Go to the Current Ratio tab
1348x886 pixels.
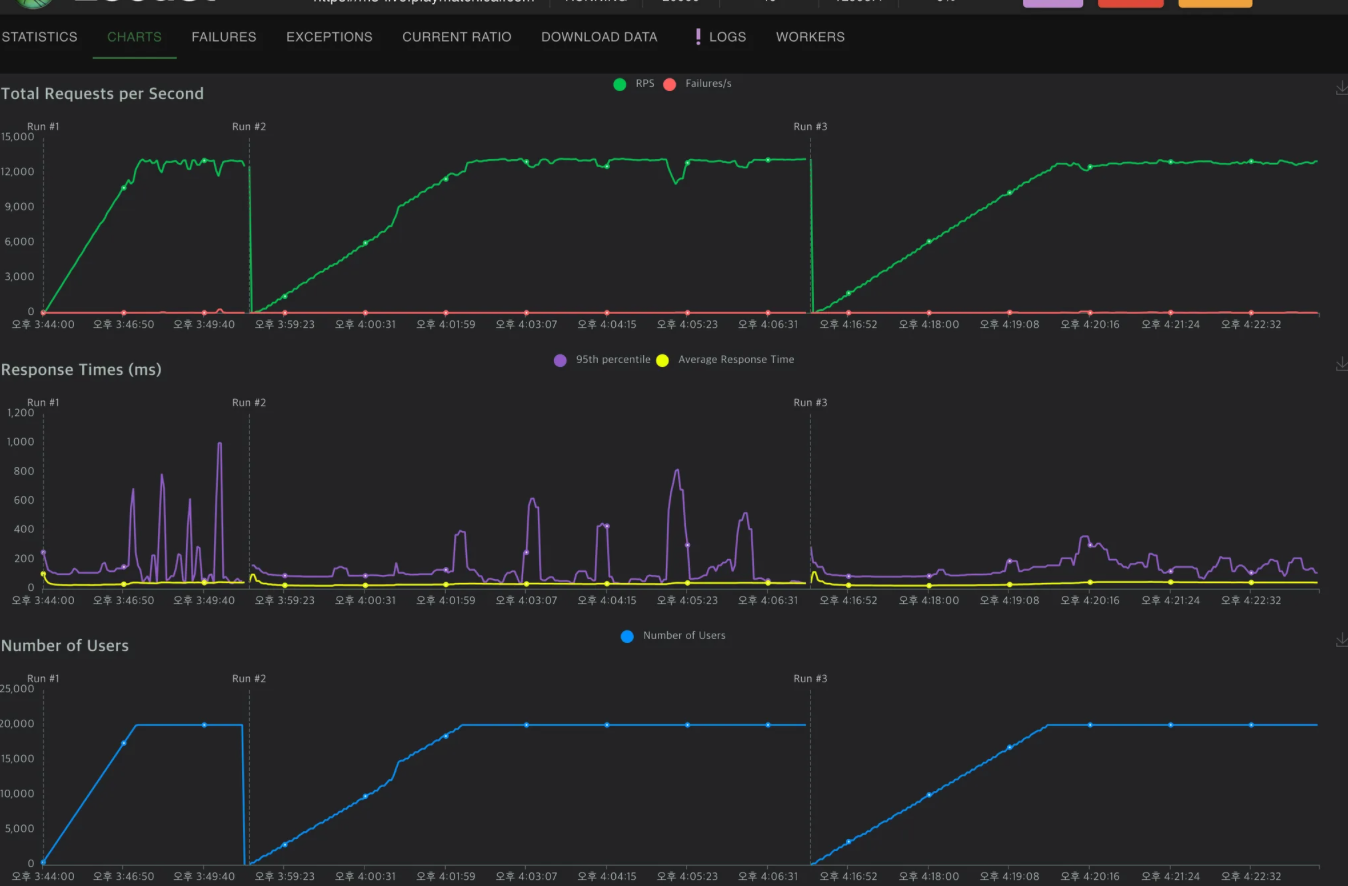point(456,37)
